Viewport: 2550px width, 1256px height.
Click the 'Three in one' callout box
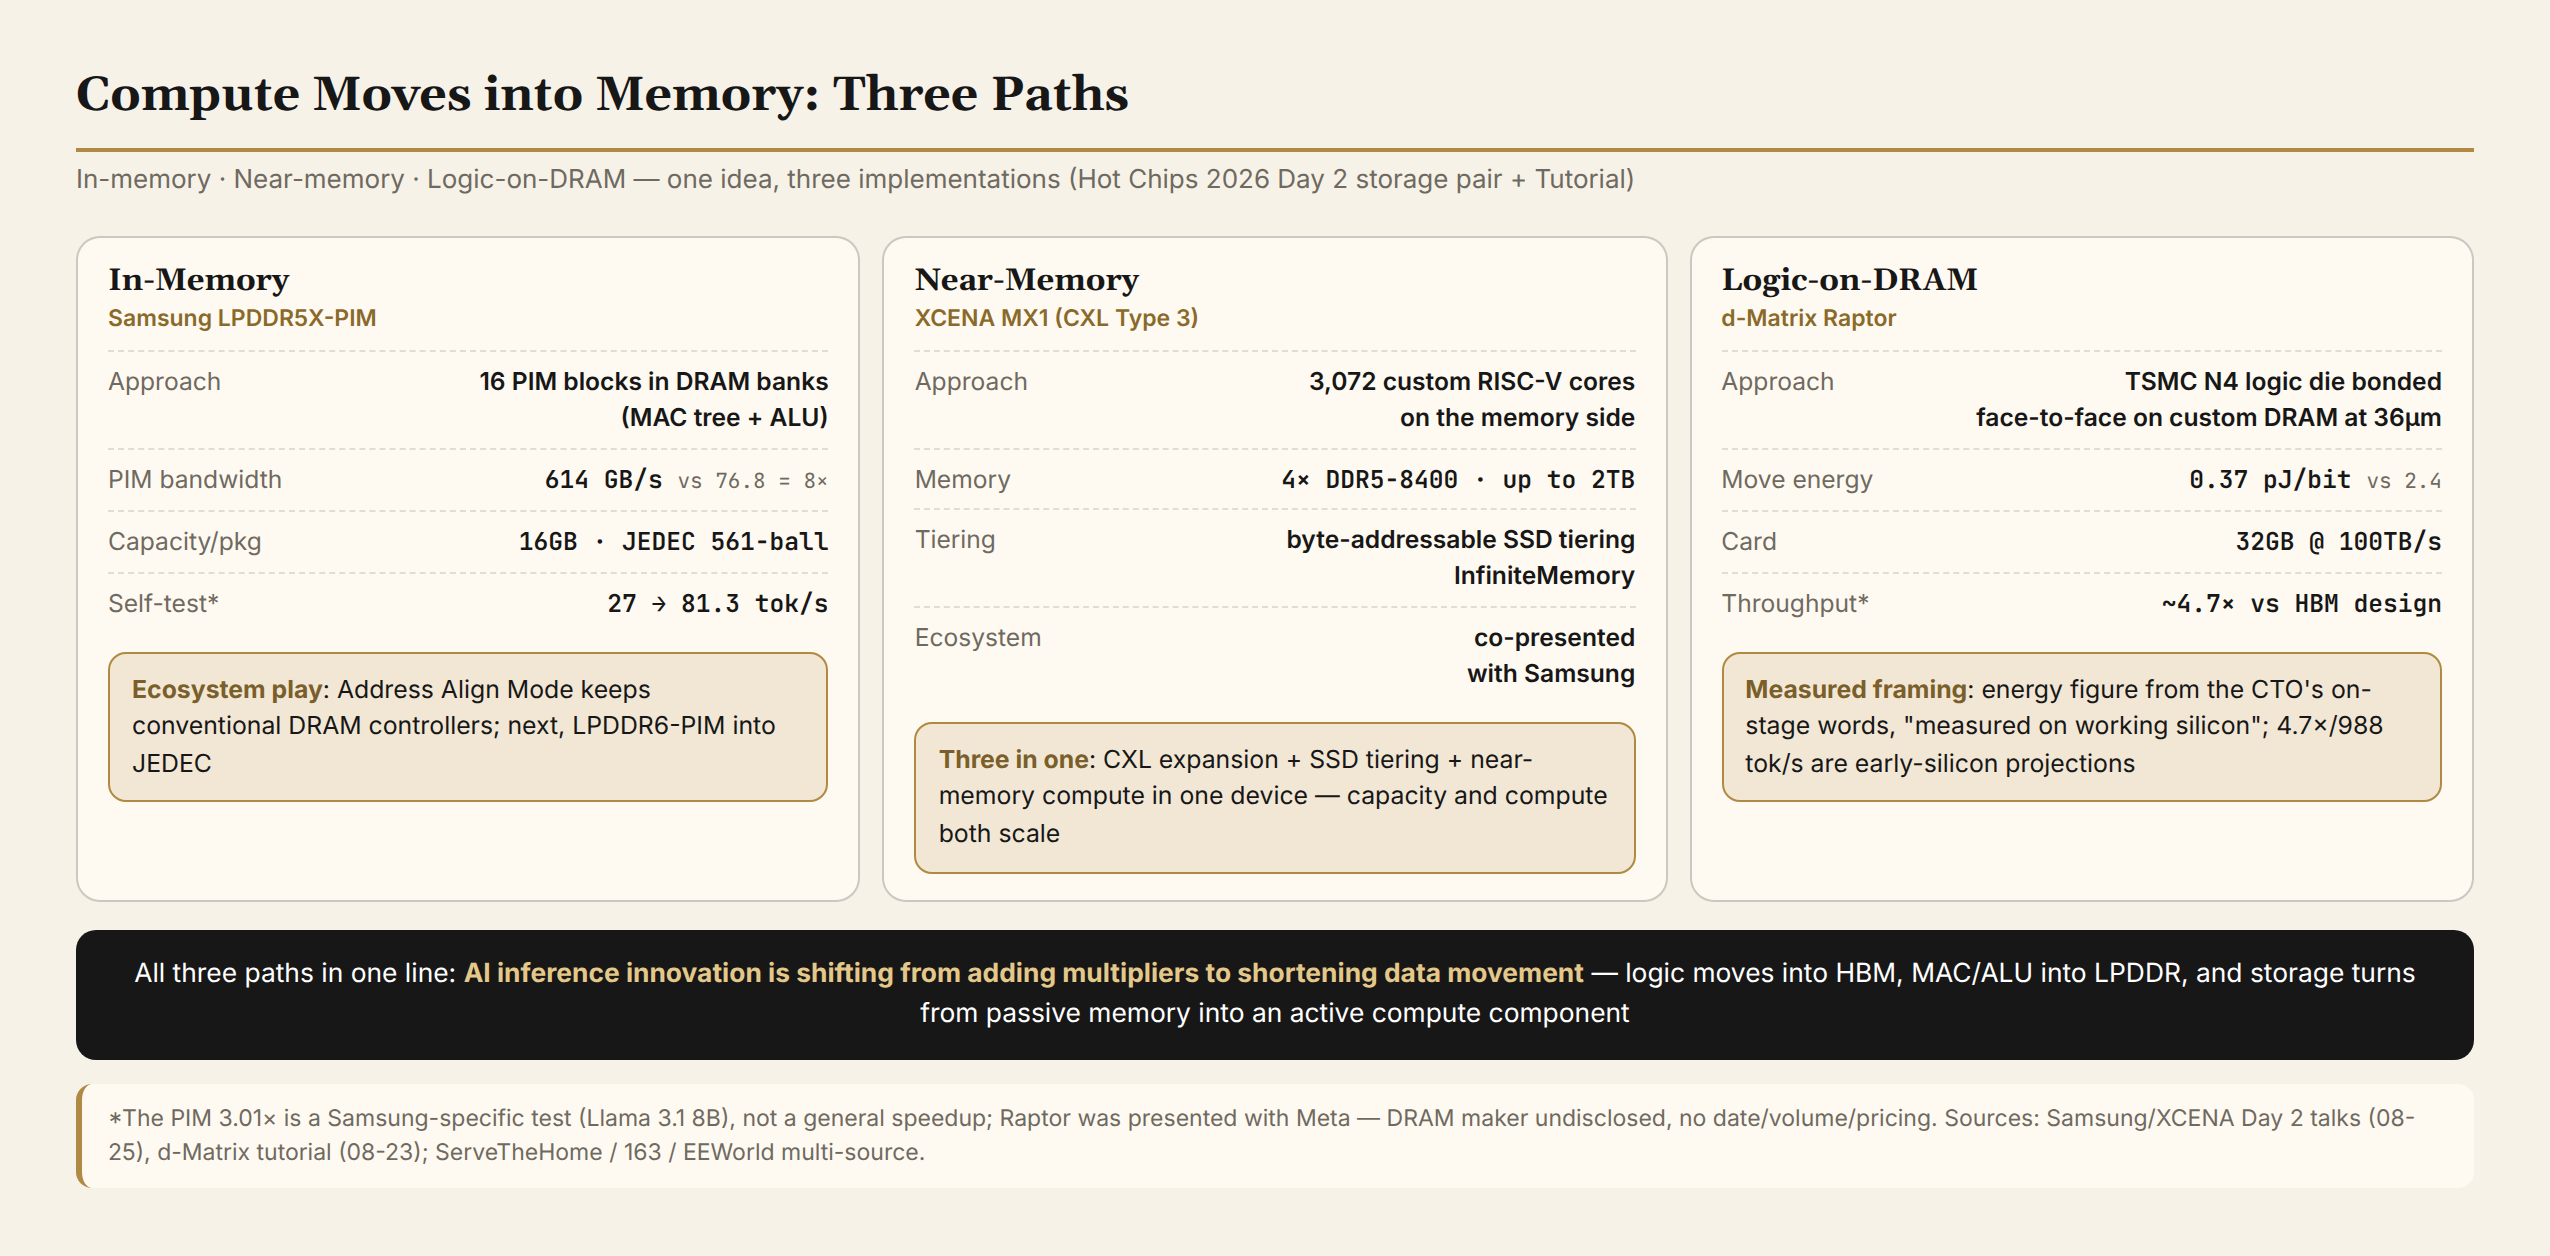[x=1275, y=797]
